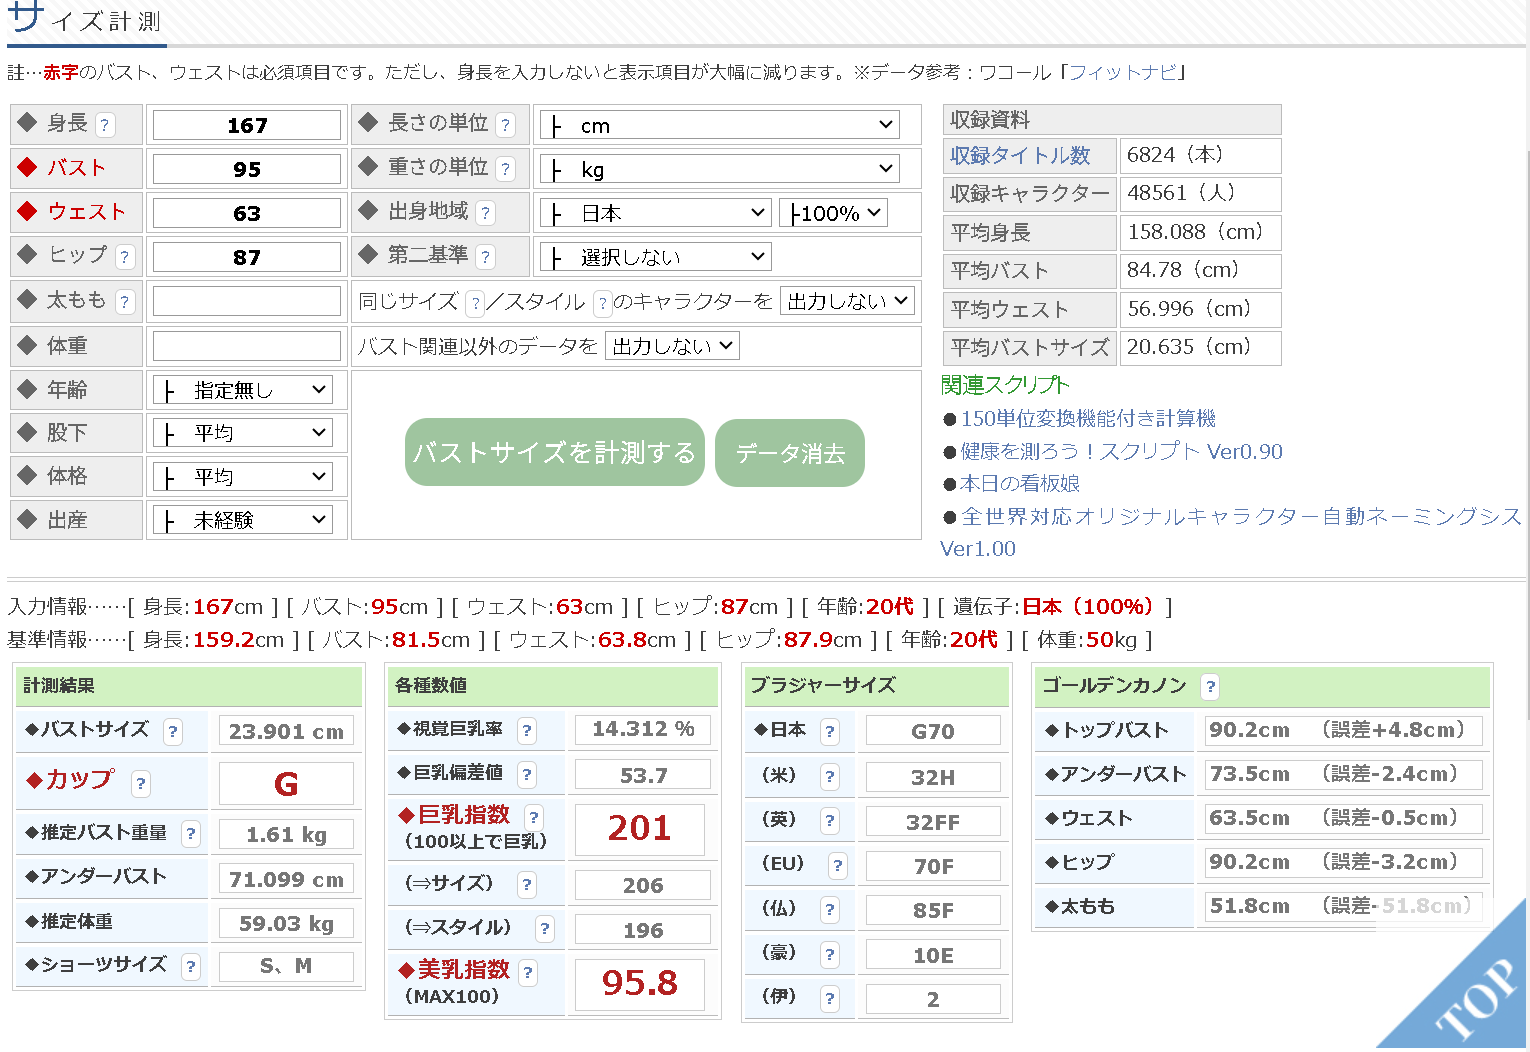The width and height of the screenshot is (1530, 1052).
Task: Show help for ショーツサイズ
Action: pos(191,966)
